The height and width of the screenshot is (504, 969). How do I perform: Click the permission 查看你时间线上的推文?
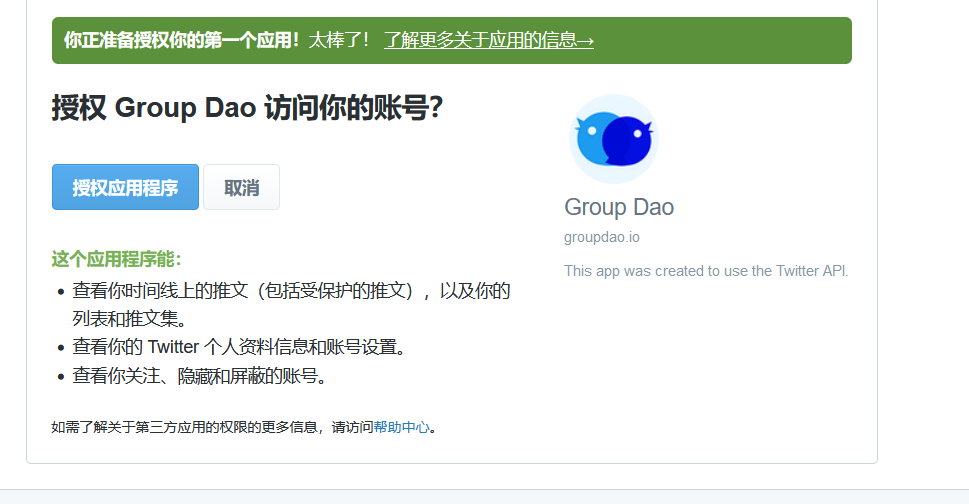pos(291,304)
